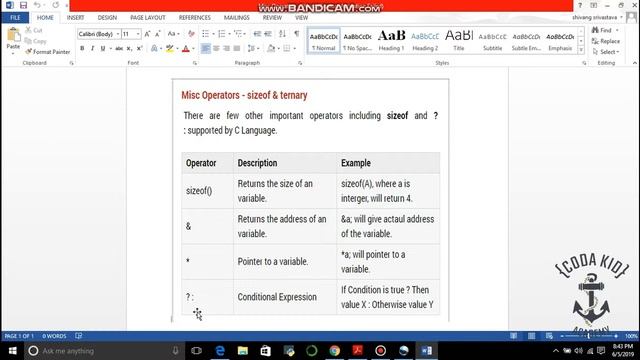Apply the Heading 2 style
This screenshot has height=360, width=640.
click(x=425, y=40)
